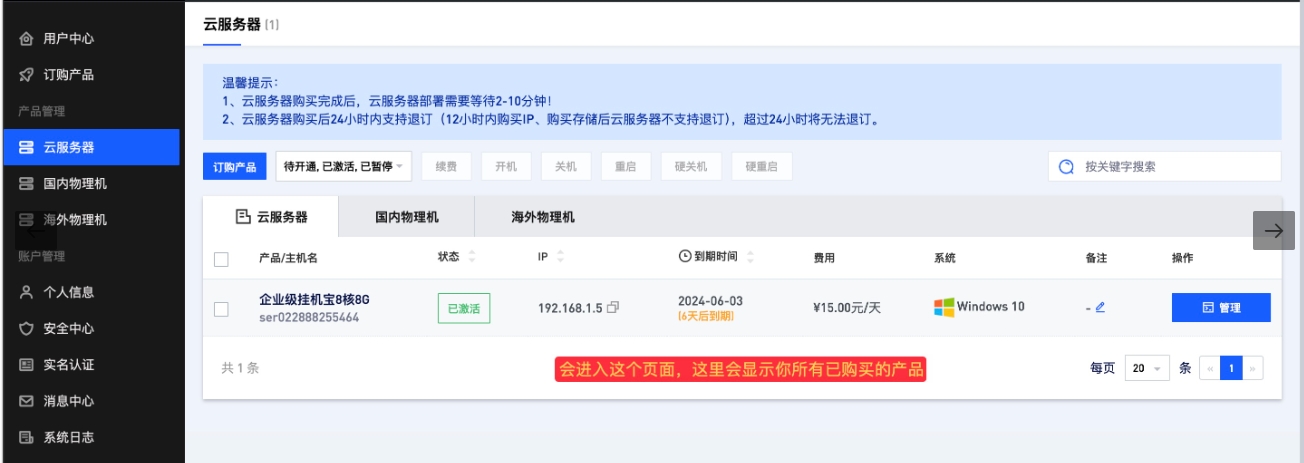The image size is (1304, 463).
Task: Expand the status filter dropdown 待开通, 已激活, 已暂停
Action: 344,167
